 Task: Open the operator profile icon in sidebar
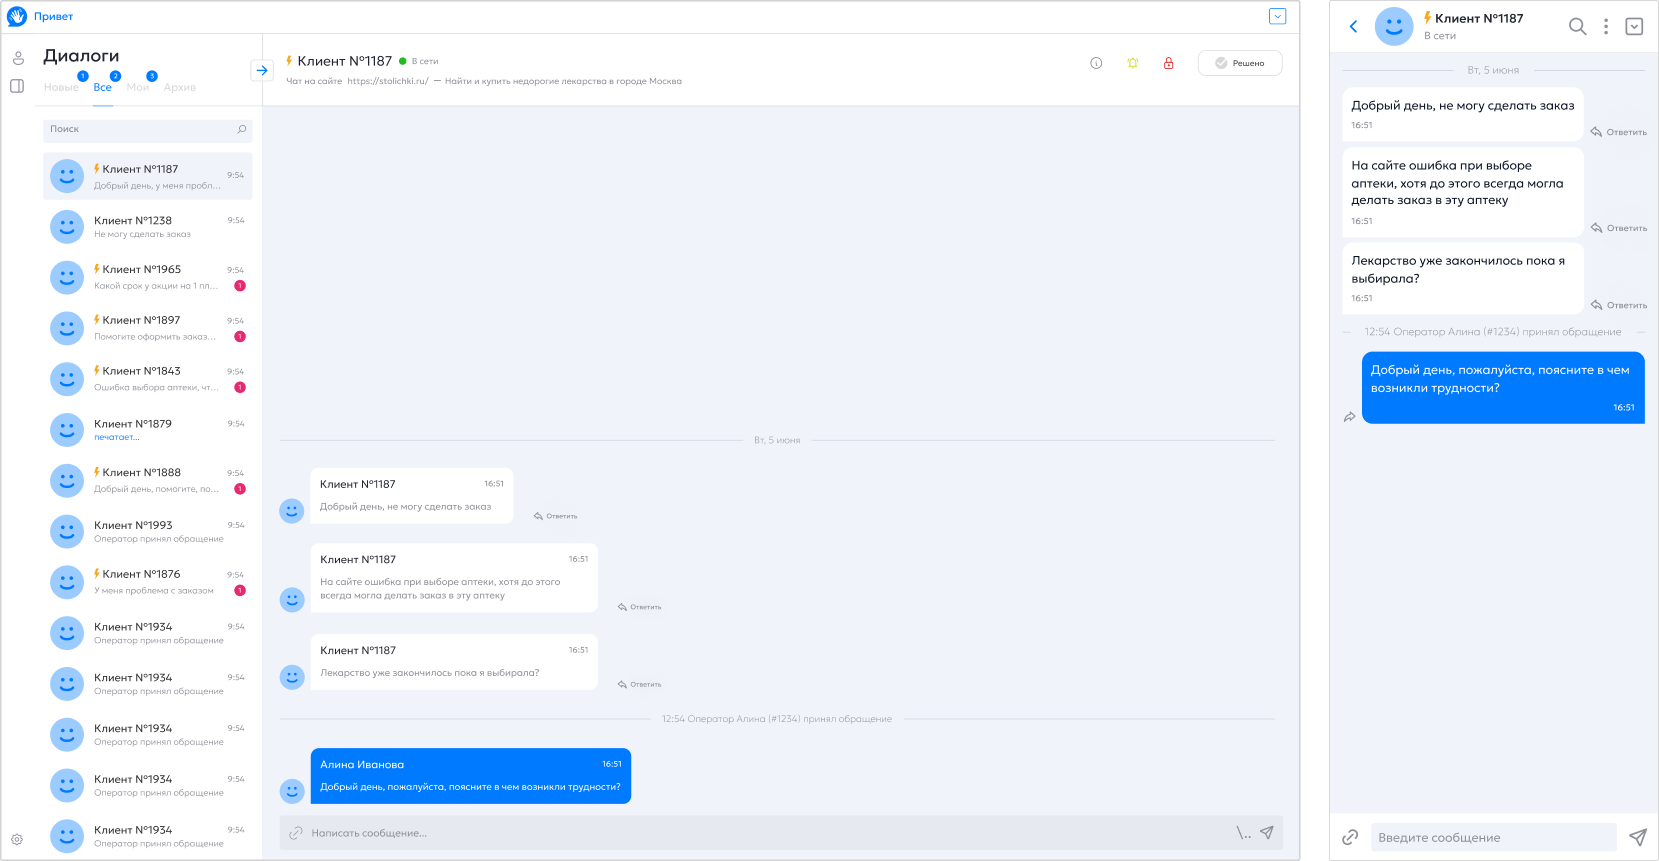18,58
